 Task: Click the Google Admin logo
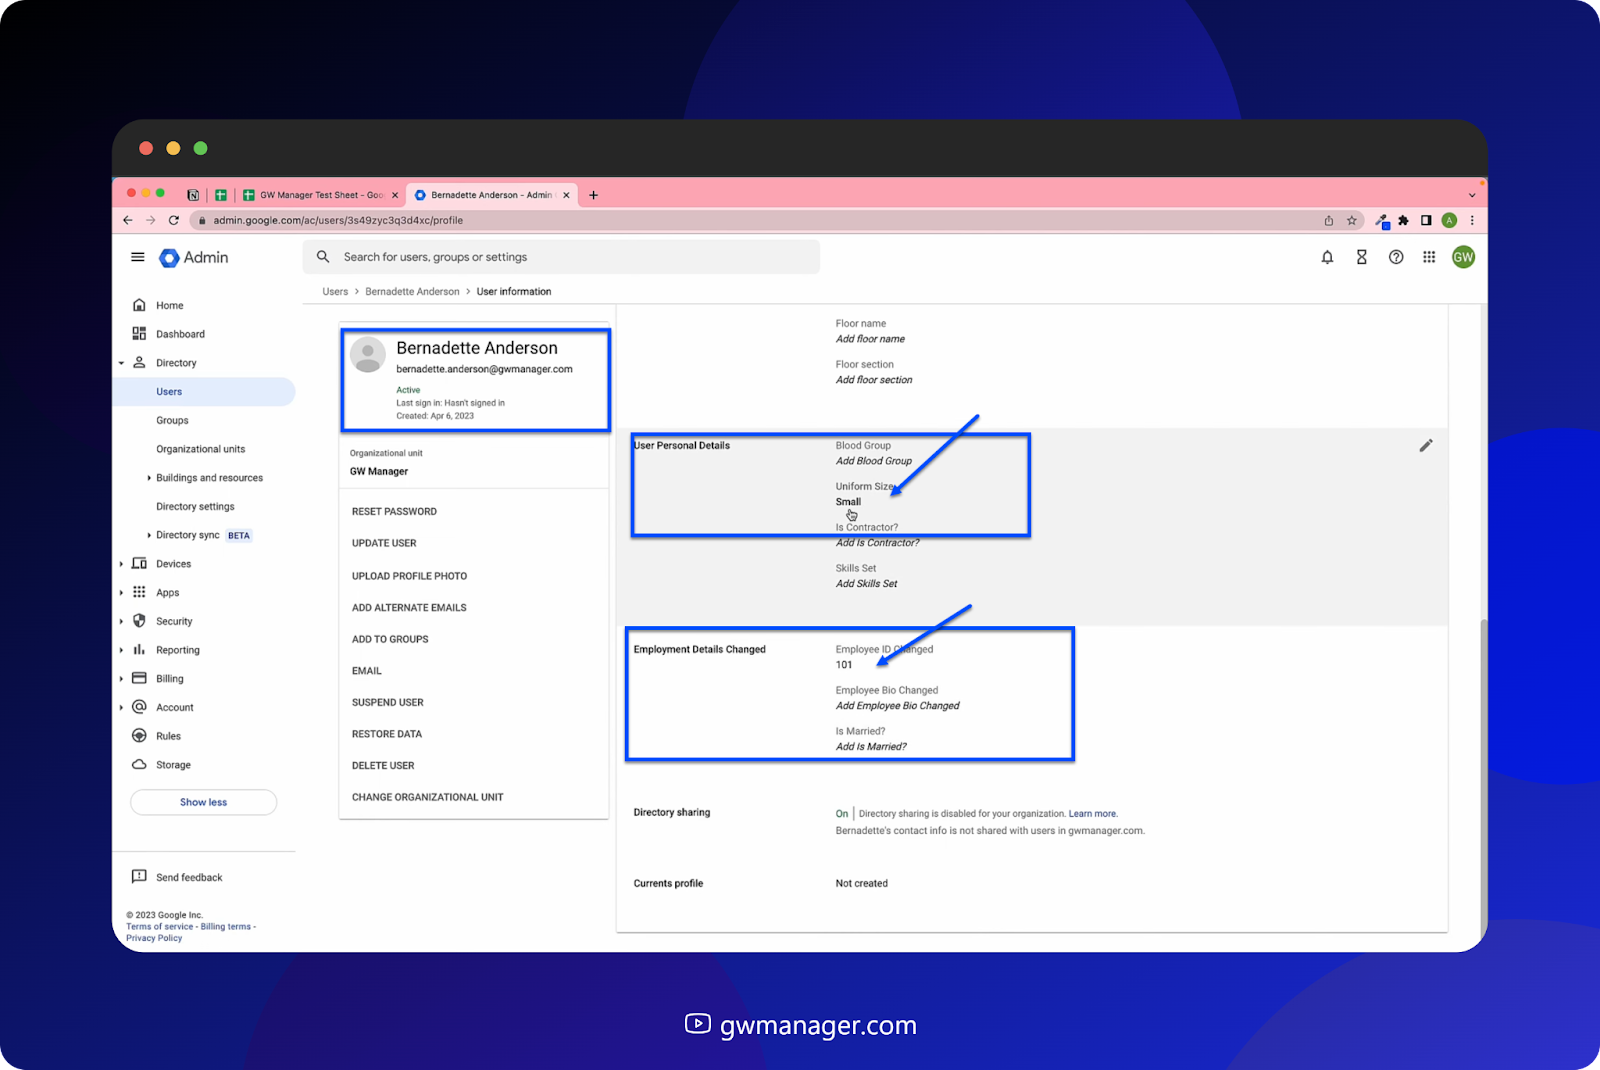pyautogui.click(x=194, y=257)
